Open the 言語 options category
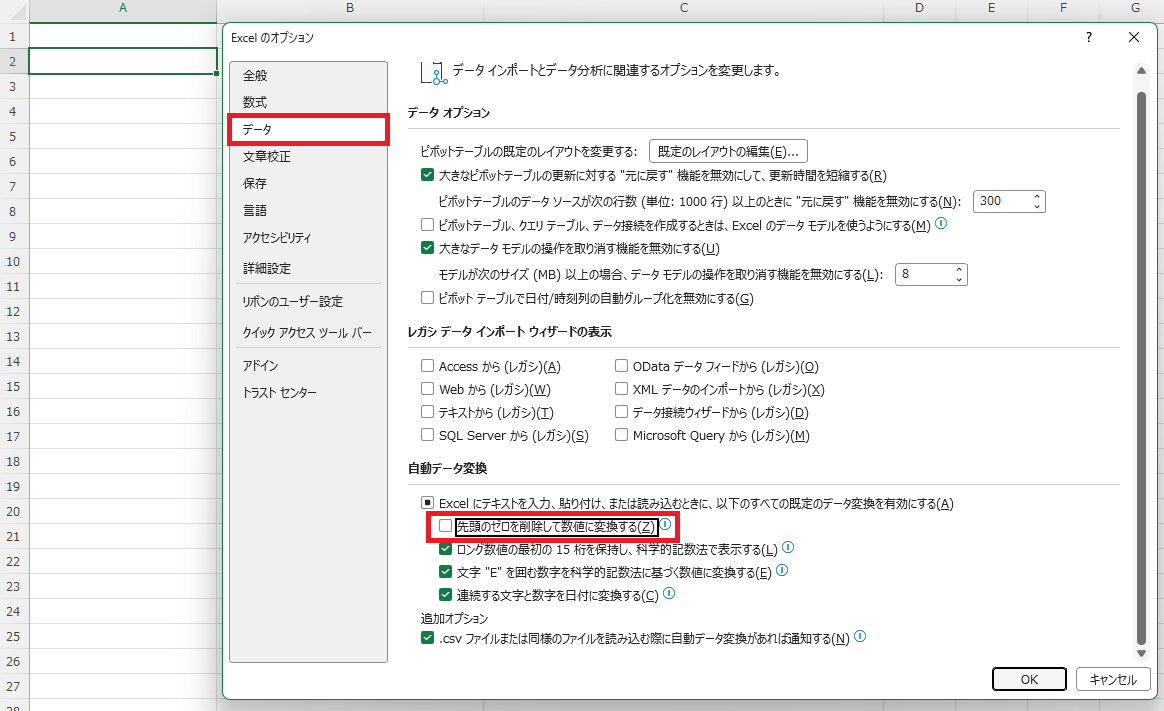This screenshot has width=1164, height=711. tap(309, 211)
